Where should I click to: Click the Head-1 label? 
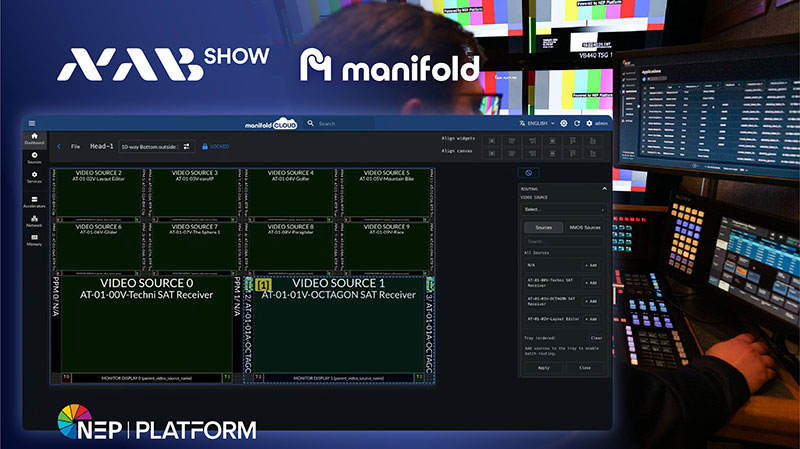(x=102, y=146)
